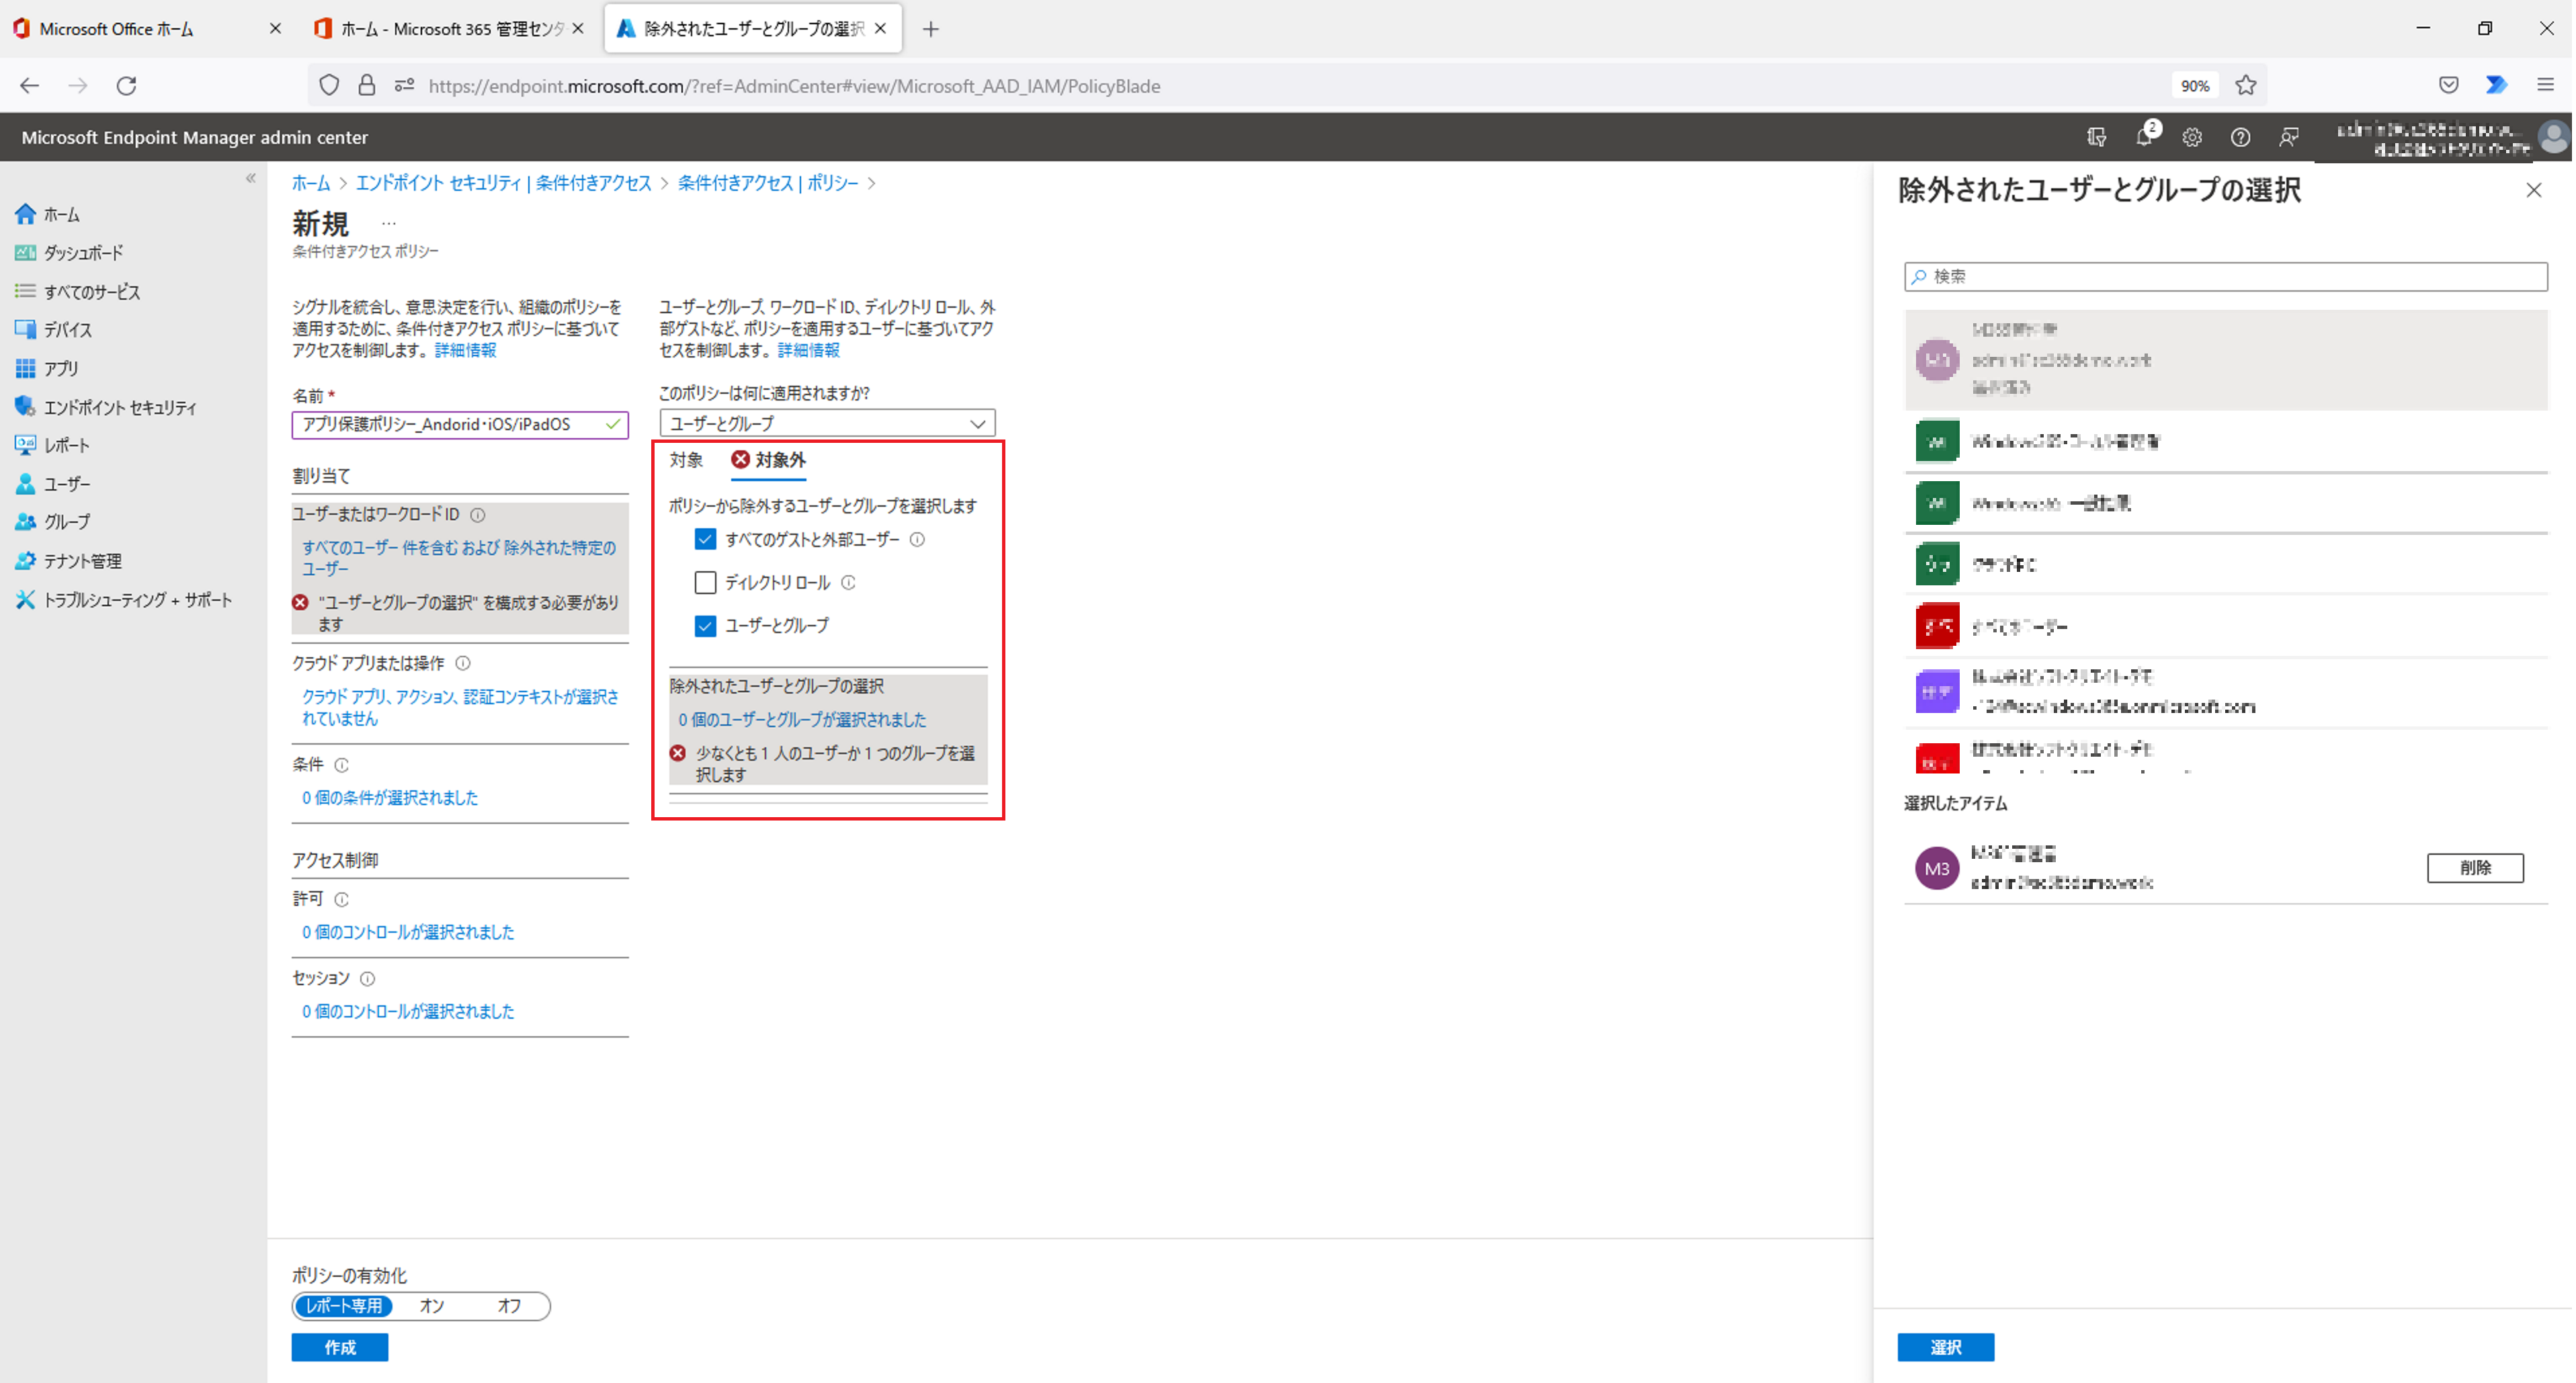Open the ダッシュボード sidebar item

[x=83, y=253]
